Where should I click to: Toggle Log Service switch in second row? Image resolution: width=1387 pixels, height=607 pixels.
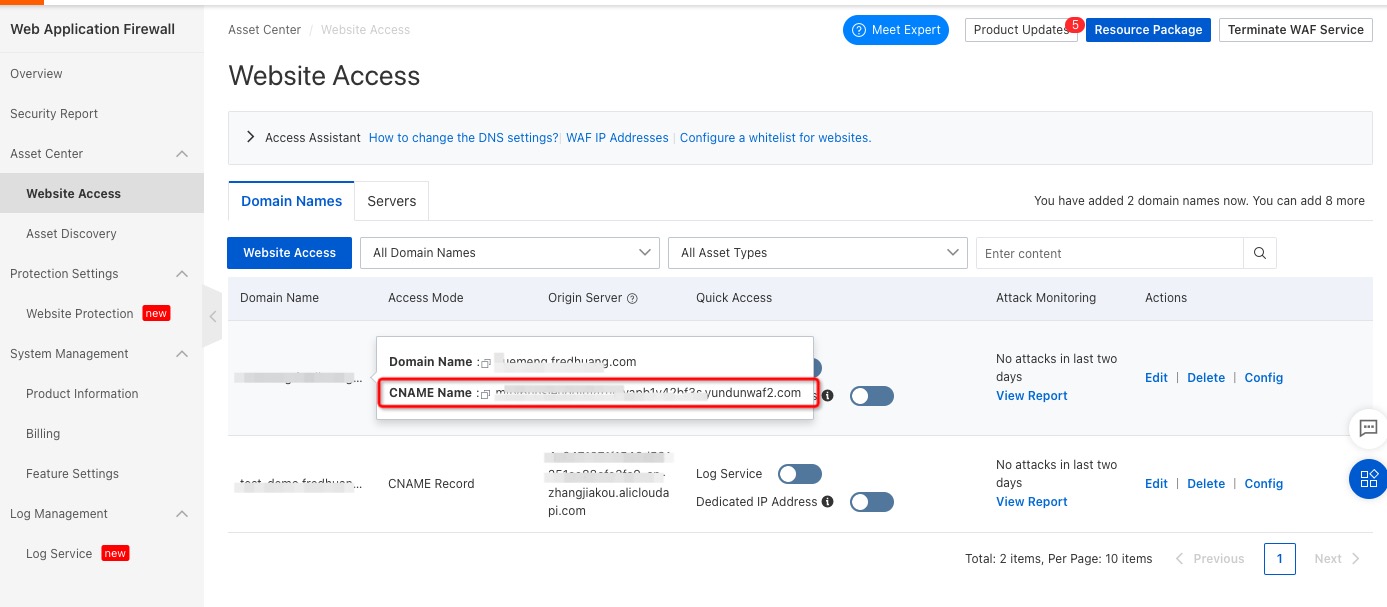click(799, 474)
